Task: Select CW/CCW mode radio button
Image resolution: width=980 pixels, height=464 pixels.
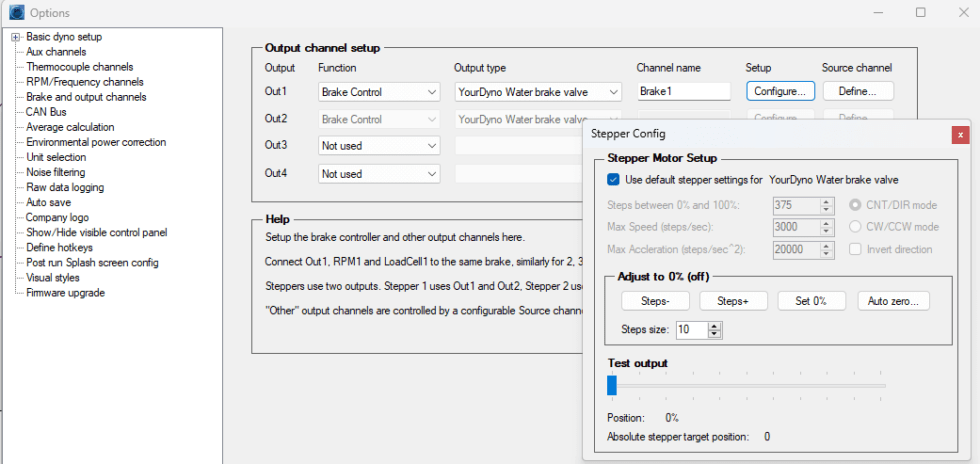Action: click(857, 227)
